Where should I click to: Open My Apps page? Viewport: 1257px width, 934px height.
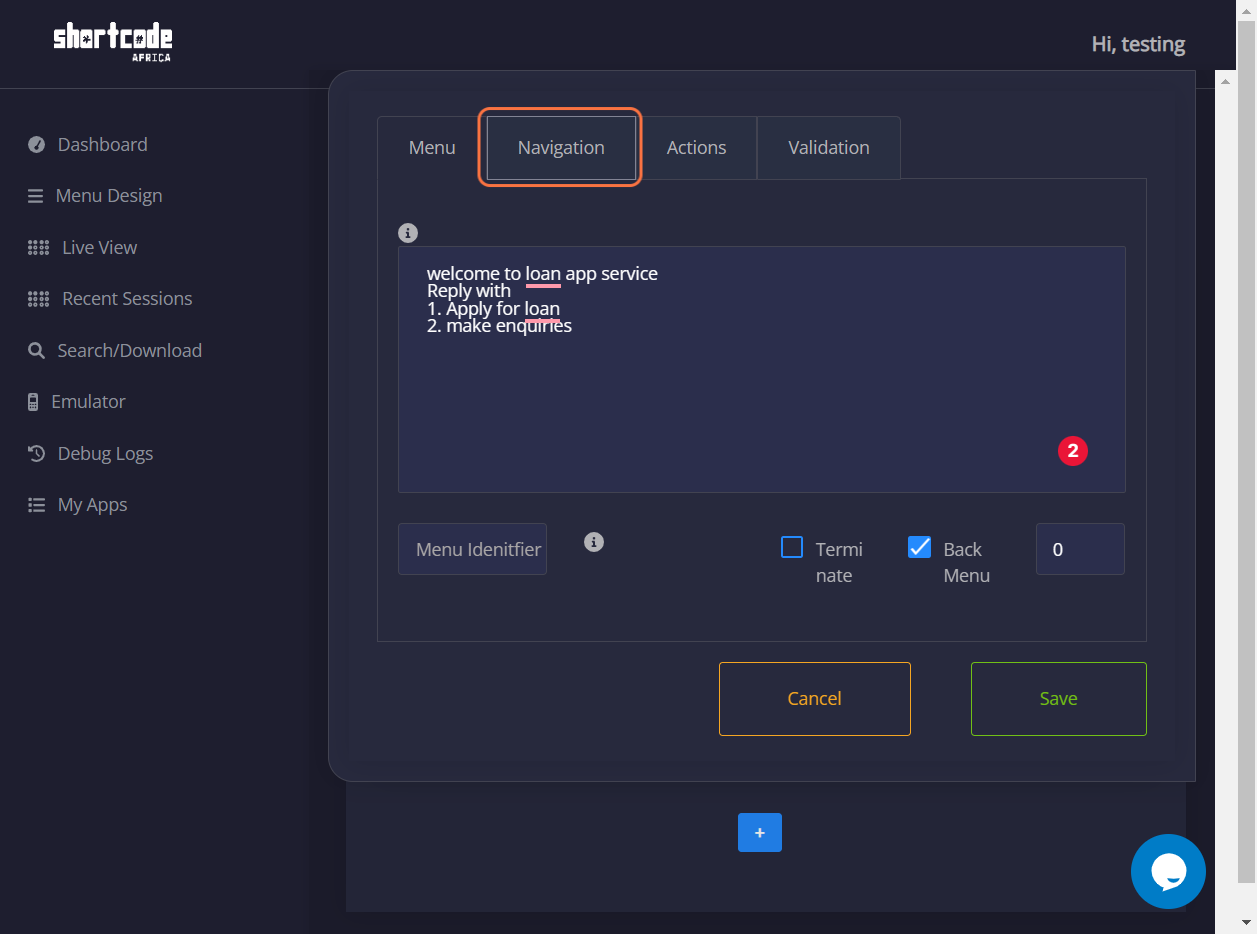(92, 505)
